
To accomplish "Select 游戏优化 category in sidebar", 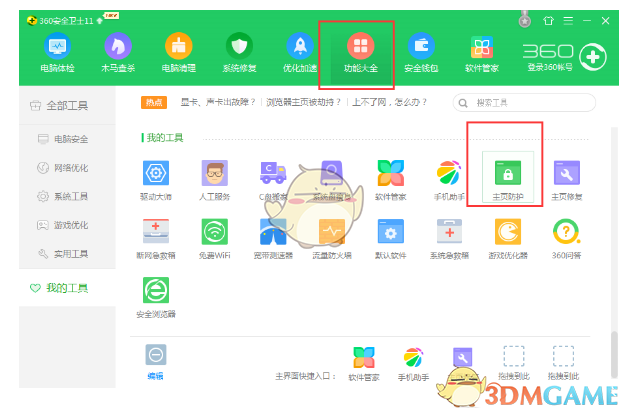I will (x=67, y=225).
